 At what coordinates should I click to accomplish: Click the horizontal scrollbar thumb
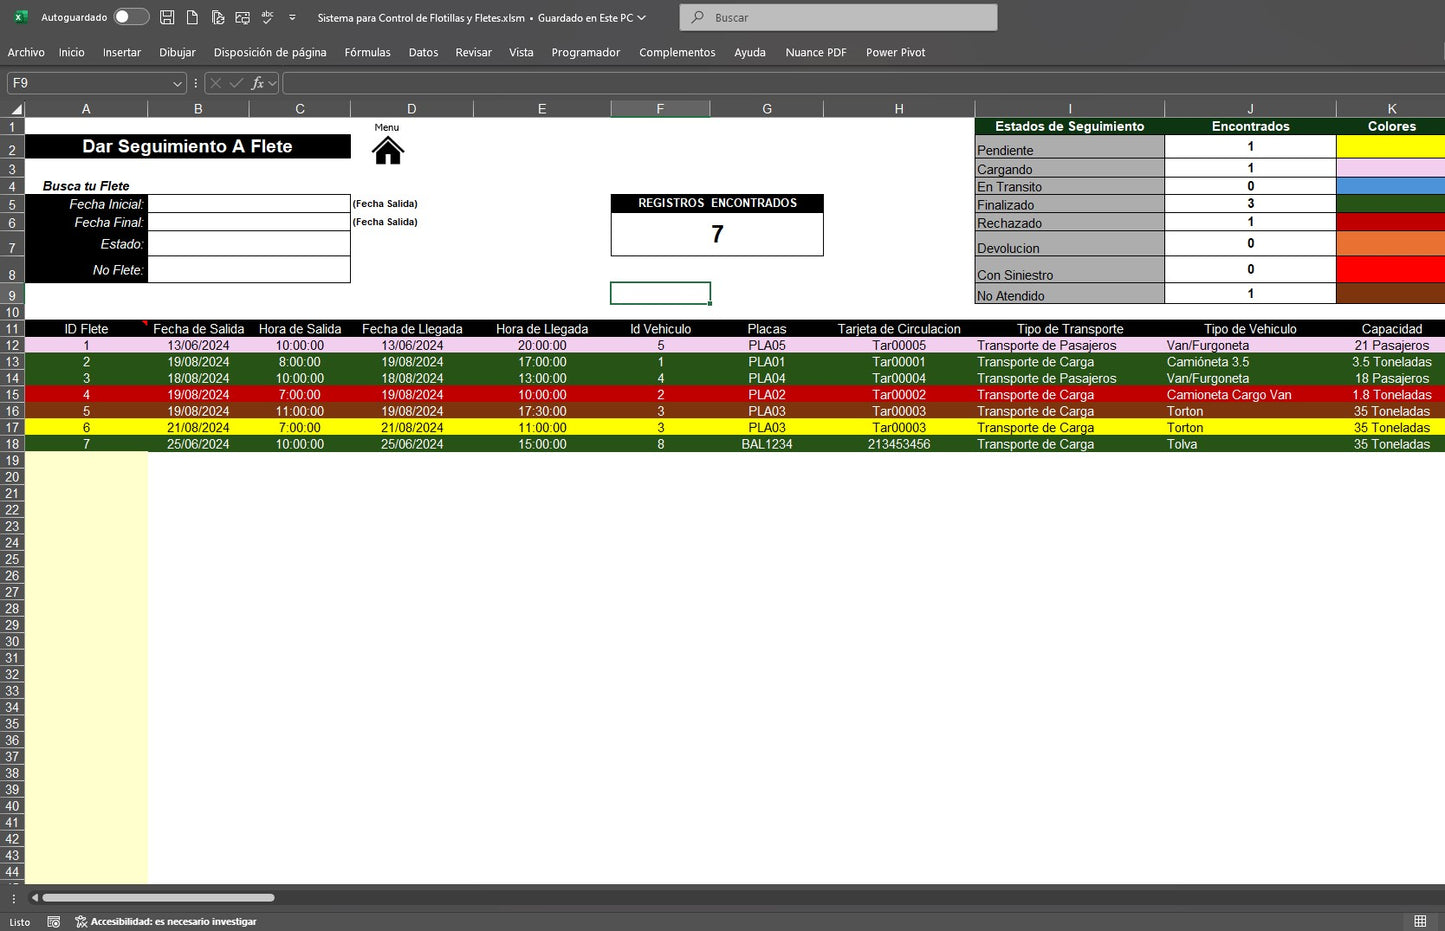pos(158,898)
